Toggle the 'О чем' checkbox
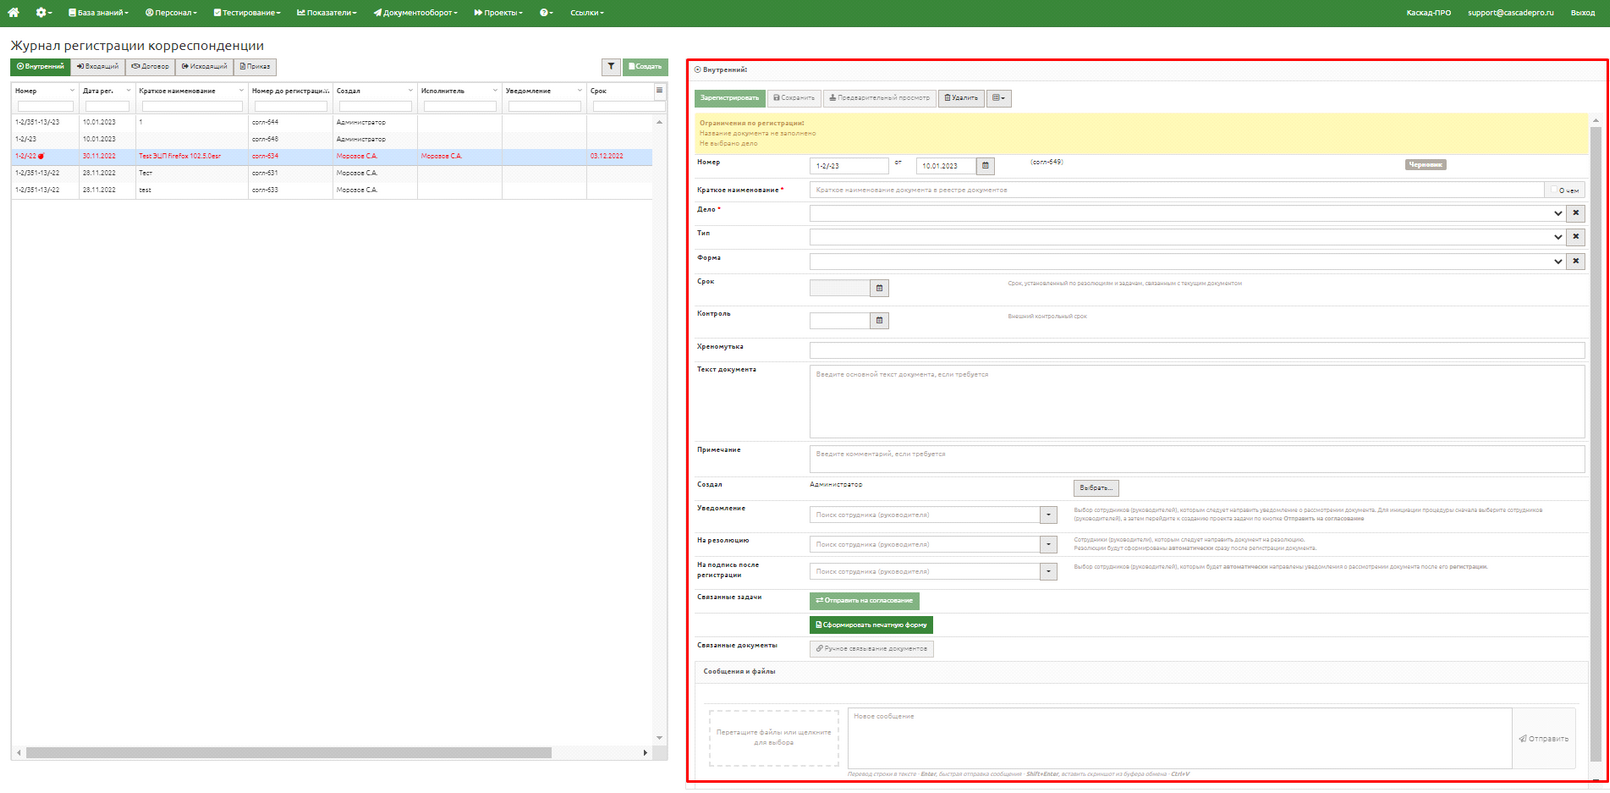This screenshot has width=1610, height=793. [1554, 190]
